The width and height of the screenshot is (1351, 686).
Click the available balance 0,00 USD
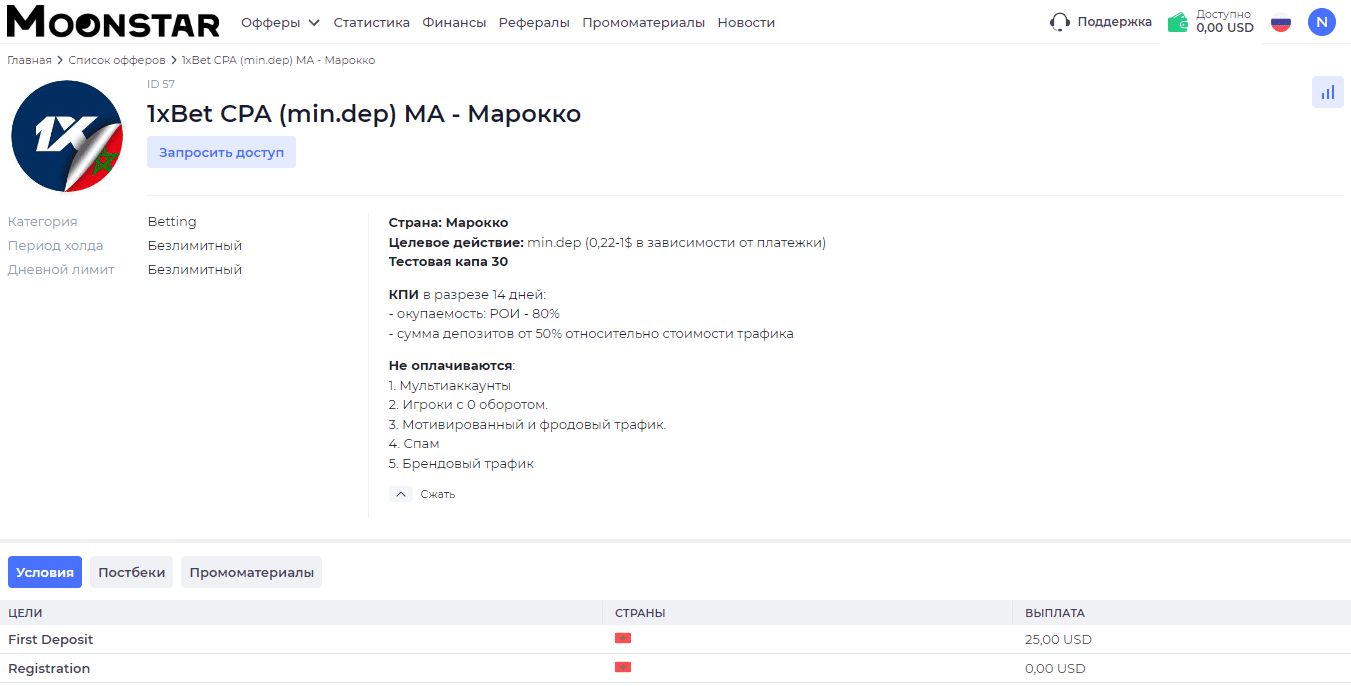(x=1225, y=28)
